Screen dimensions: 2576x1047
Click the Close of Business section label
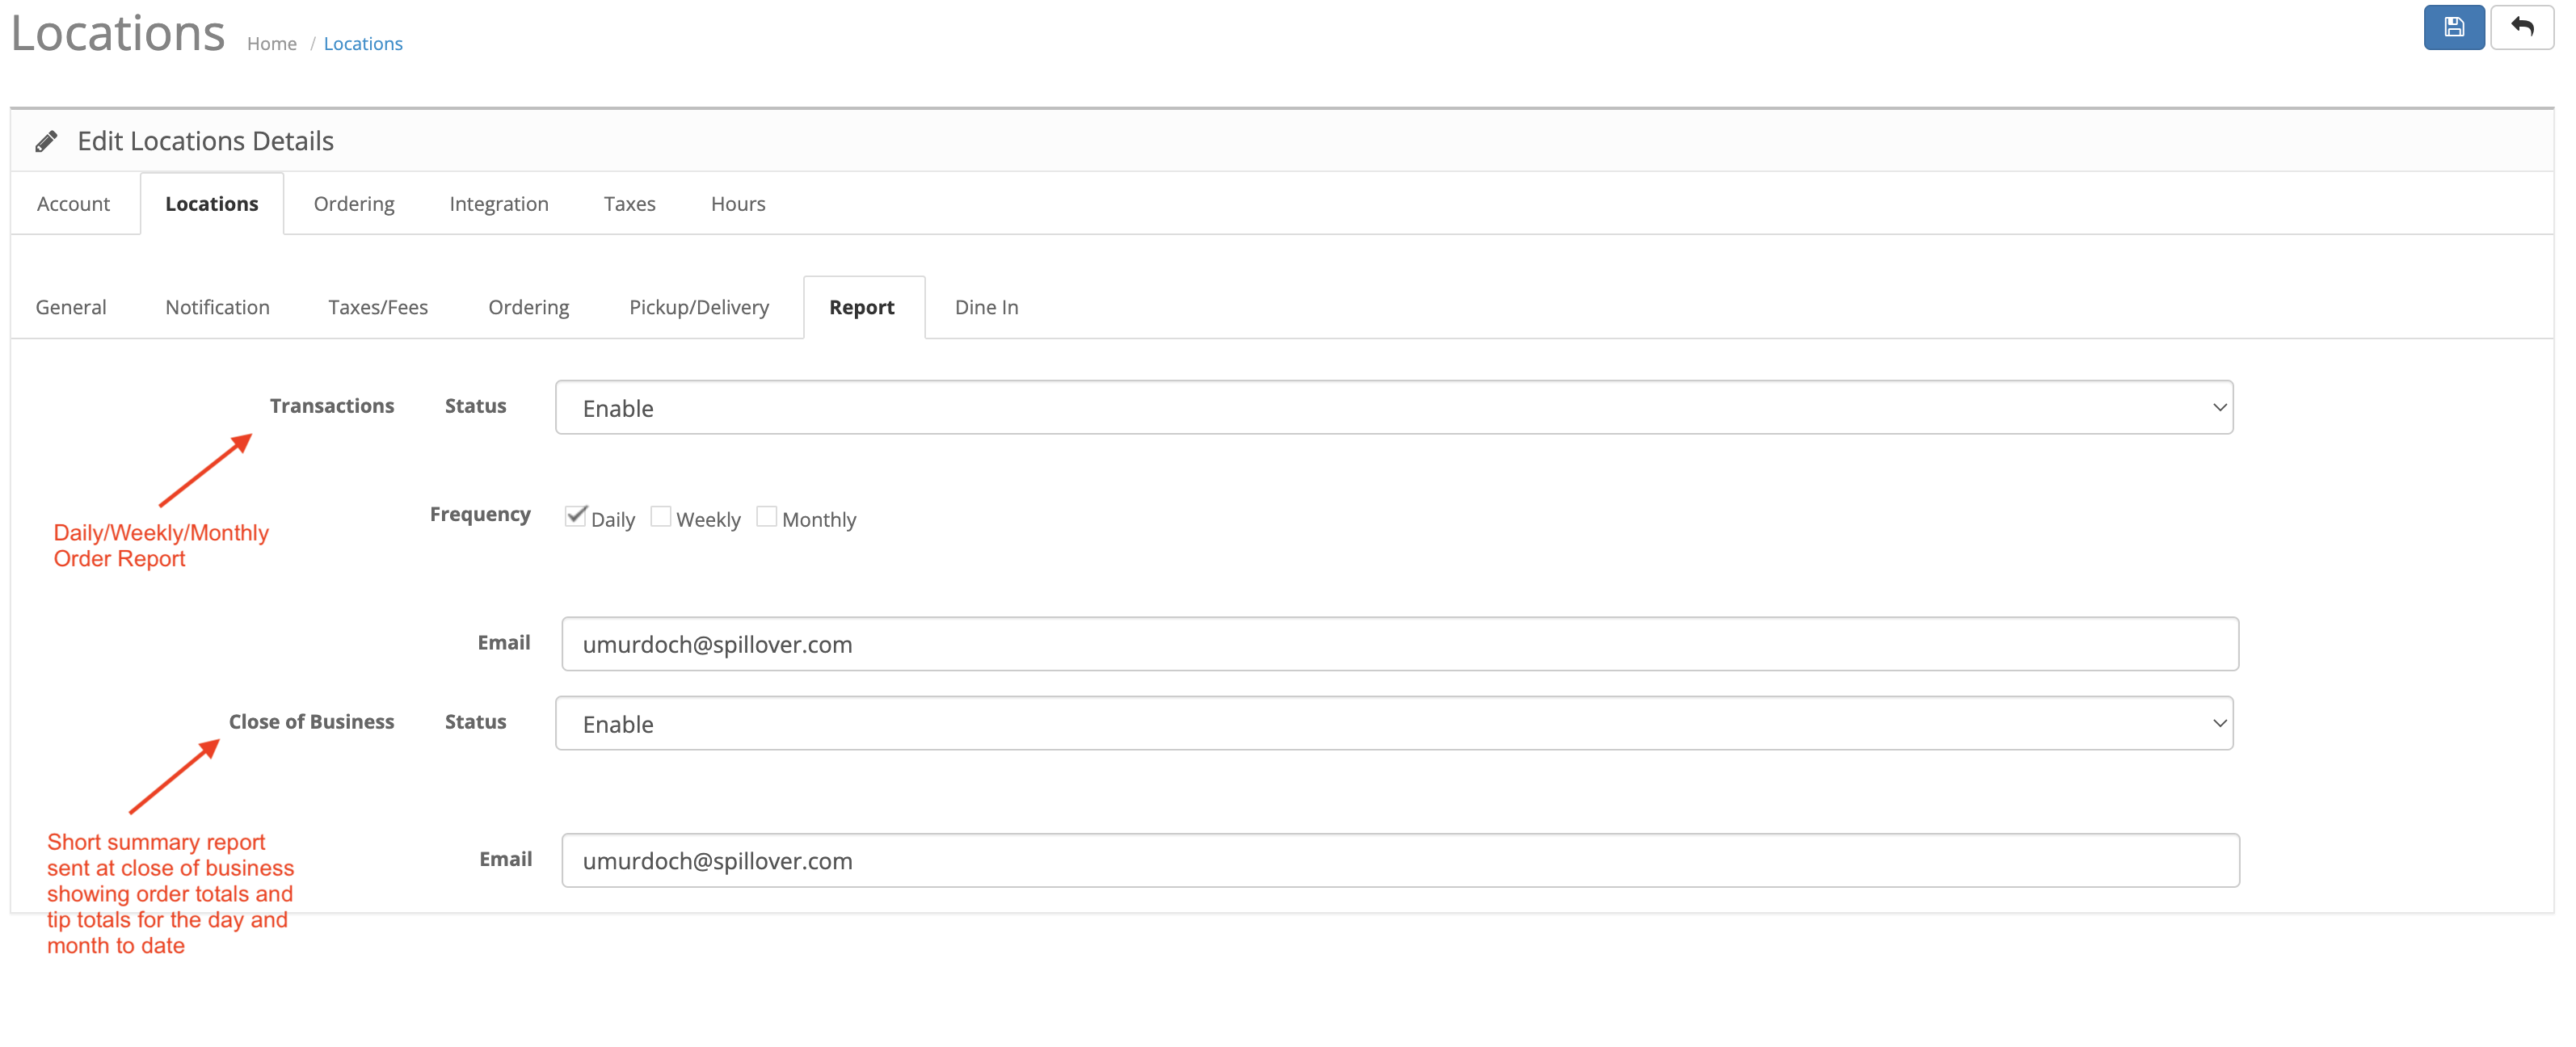coord(312,722)
